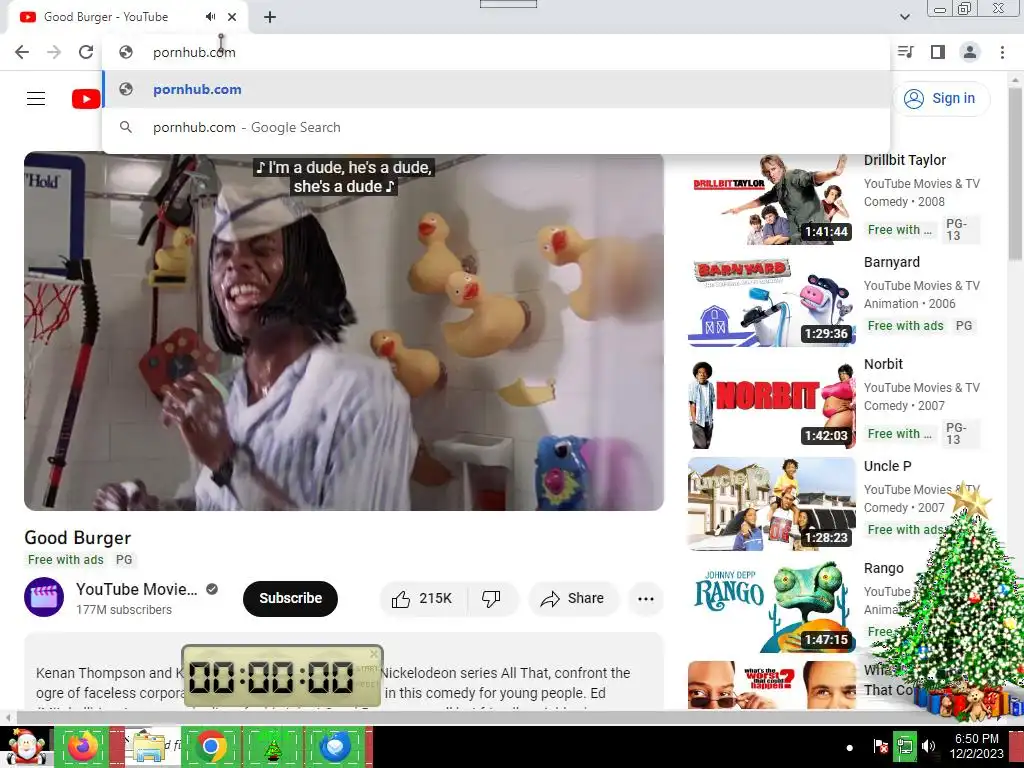Viewport: 1024px width, 768px height.
Task: Choose the highlighted bold URL suggestion
Action: coord(496,89)
